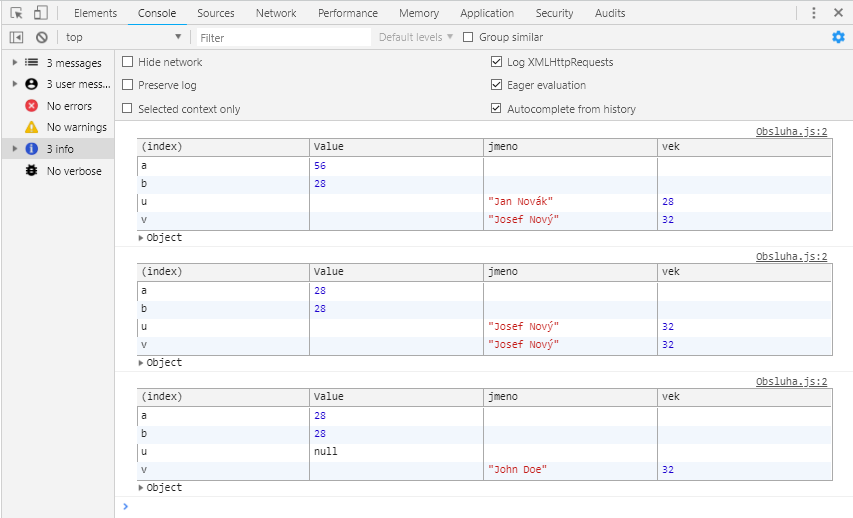
Task: Select the No warnings filter
Action: (x=76, y=127)
